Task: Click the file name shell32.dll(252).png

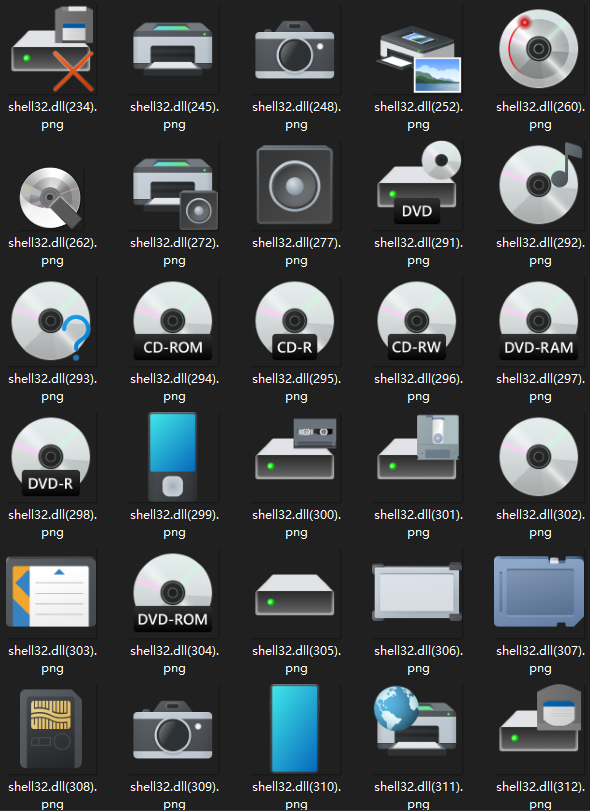Action: click(x=418, y=115)
